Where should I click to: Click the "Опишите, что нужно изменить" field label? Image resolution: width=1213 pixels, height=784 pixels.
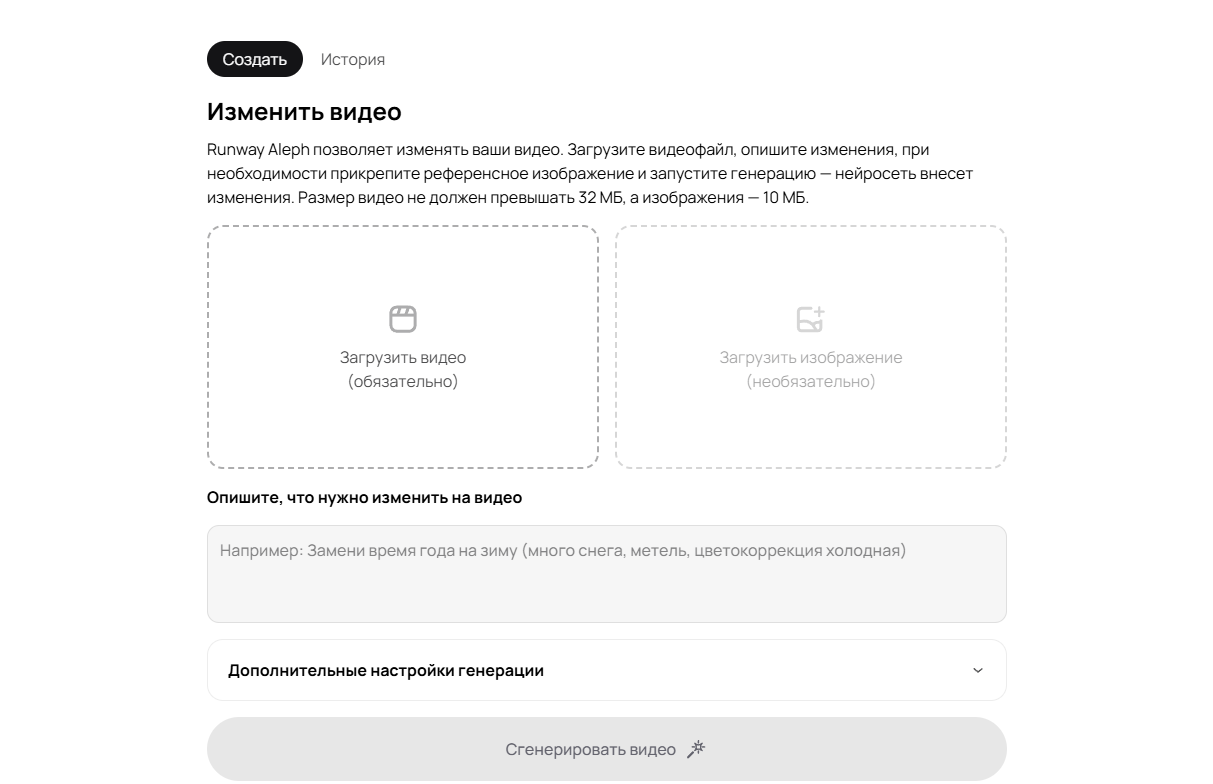tap(364, 497)
